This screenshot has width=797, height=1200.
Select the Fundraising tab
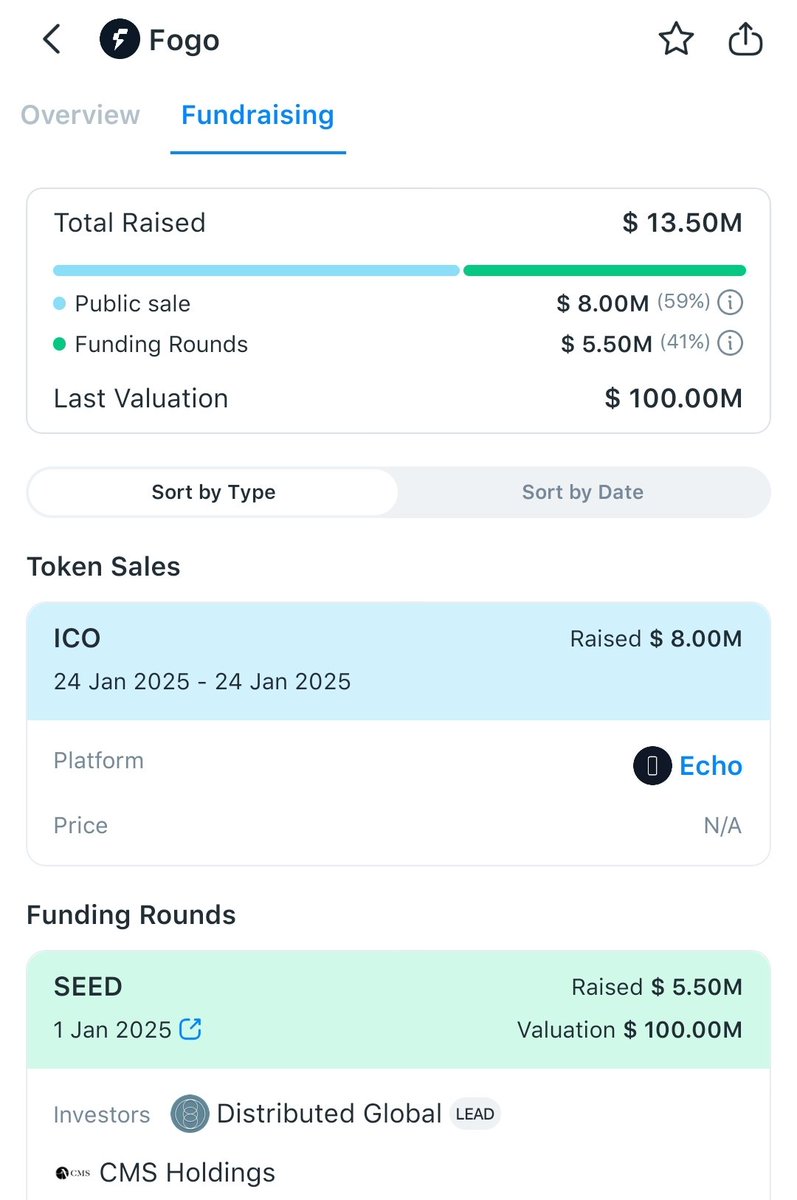click(x=258, y=115)
